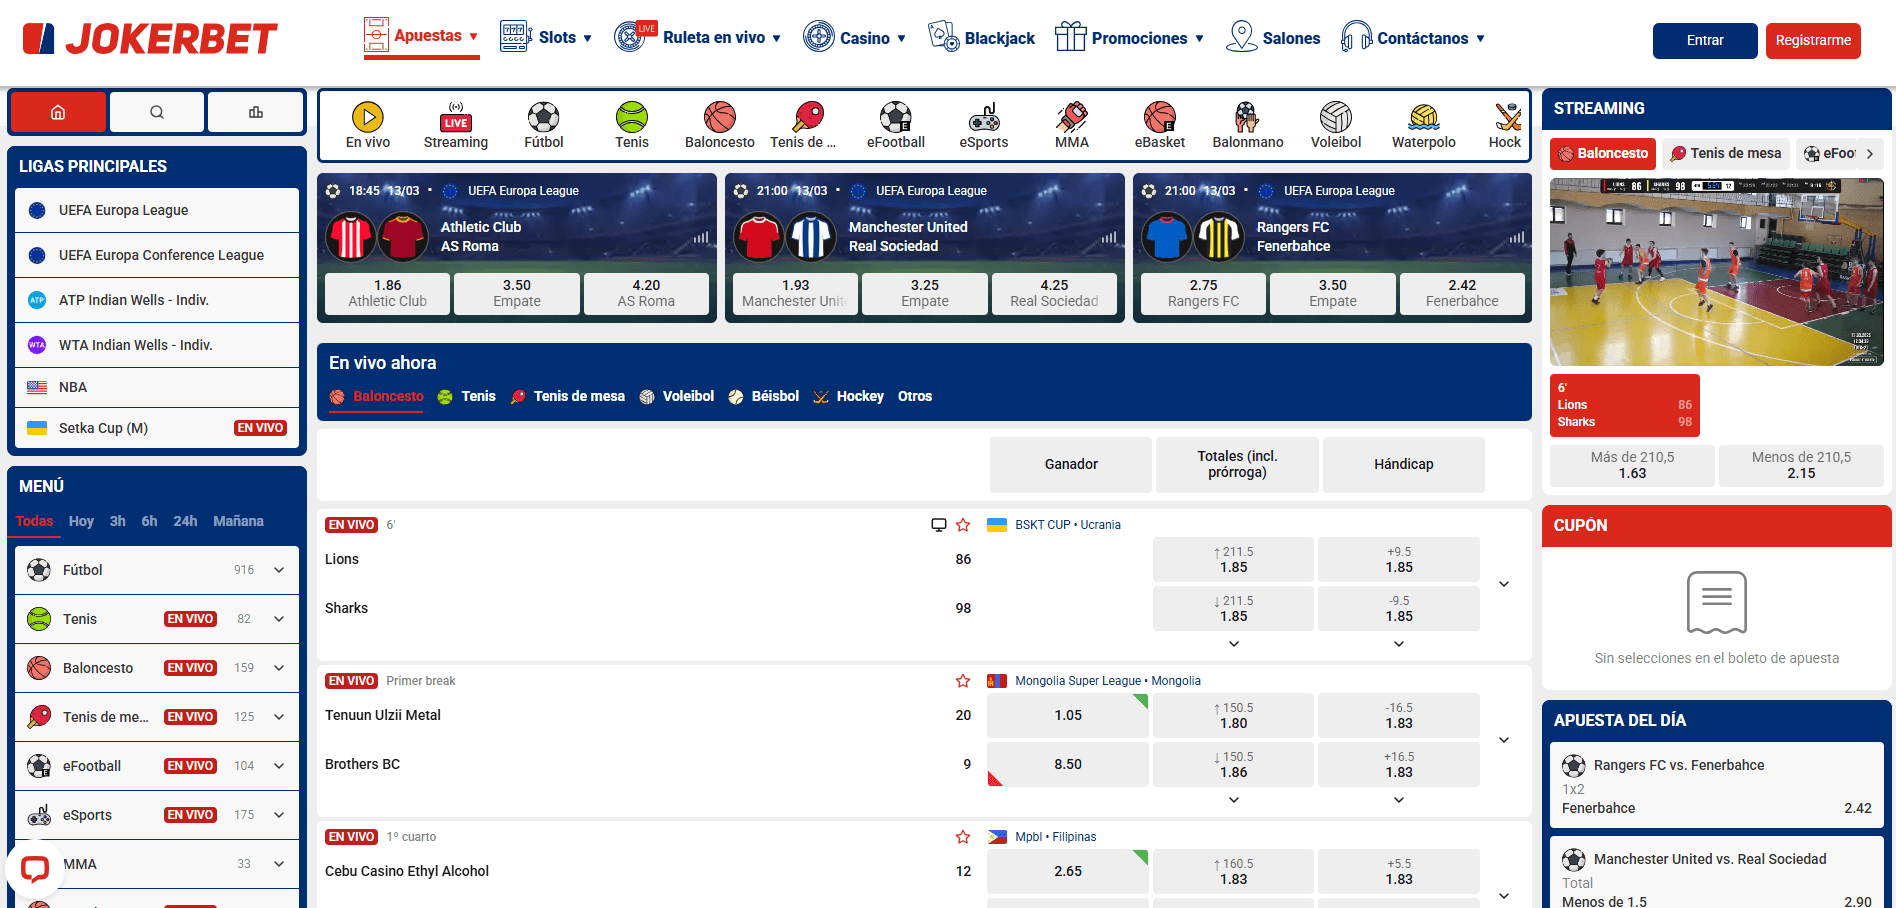Bet 1.86 on Athletic Club

[387, 293]
